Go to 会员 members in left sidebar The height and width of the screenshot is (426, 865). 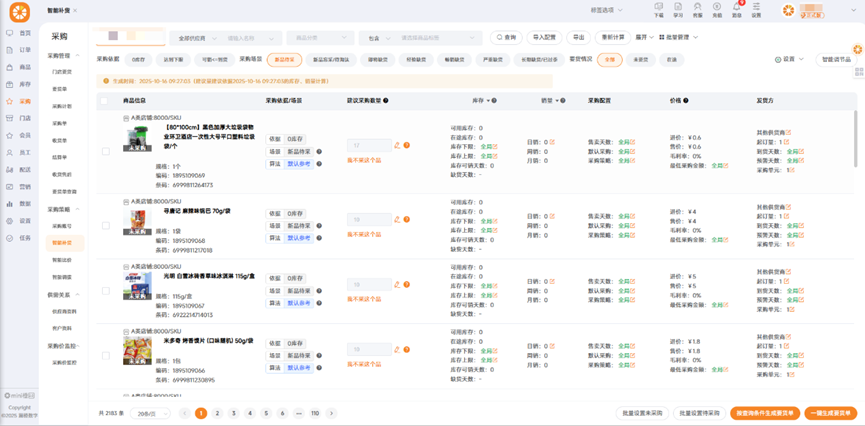click(x=18, y=135)
